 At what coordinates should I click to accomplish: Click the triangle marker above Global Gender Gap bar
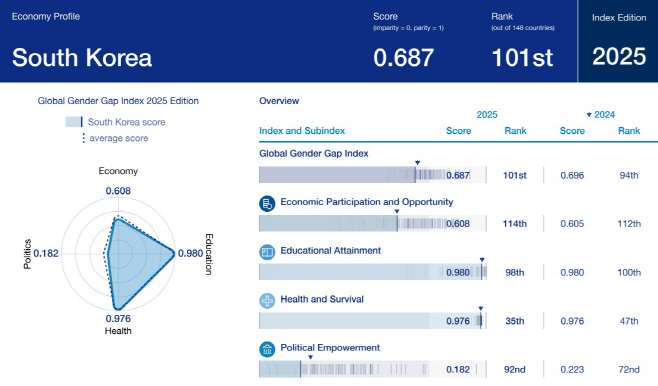[417, 162]
